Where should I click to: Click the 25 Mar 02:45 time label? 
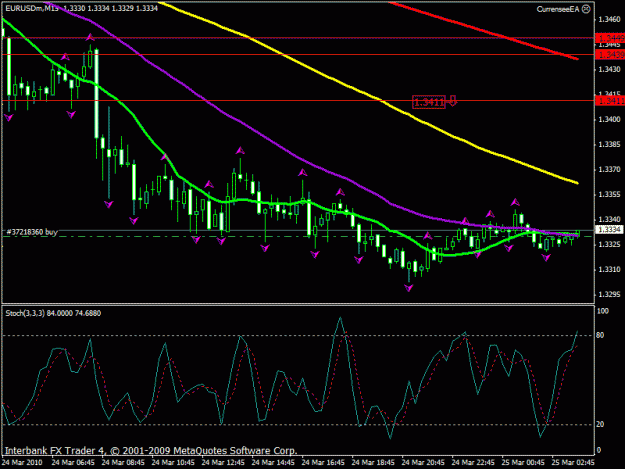(x=573, y=463)
